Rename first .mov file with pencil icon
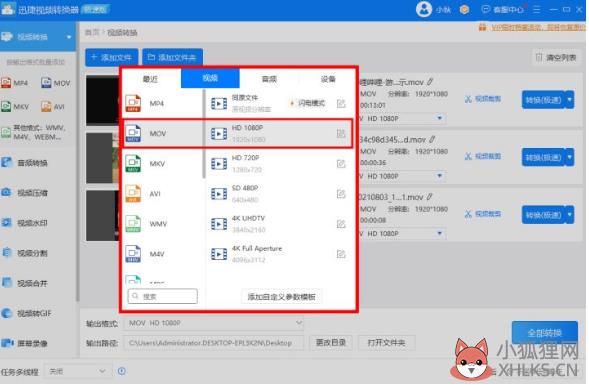Screen dimensions: 589x386 tap(430, 81)
